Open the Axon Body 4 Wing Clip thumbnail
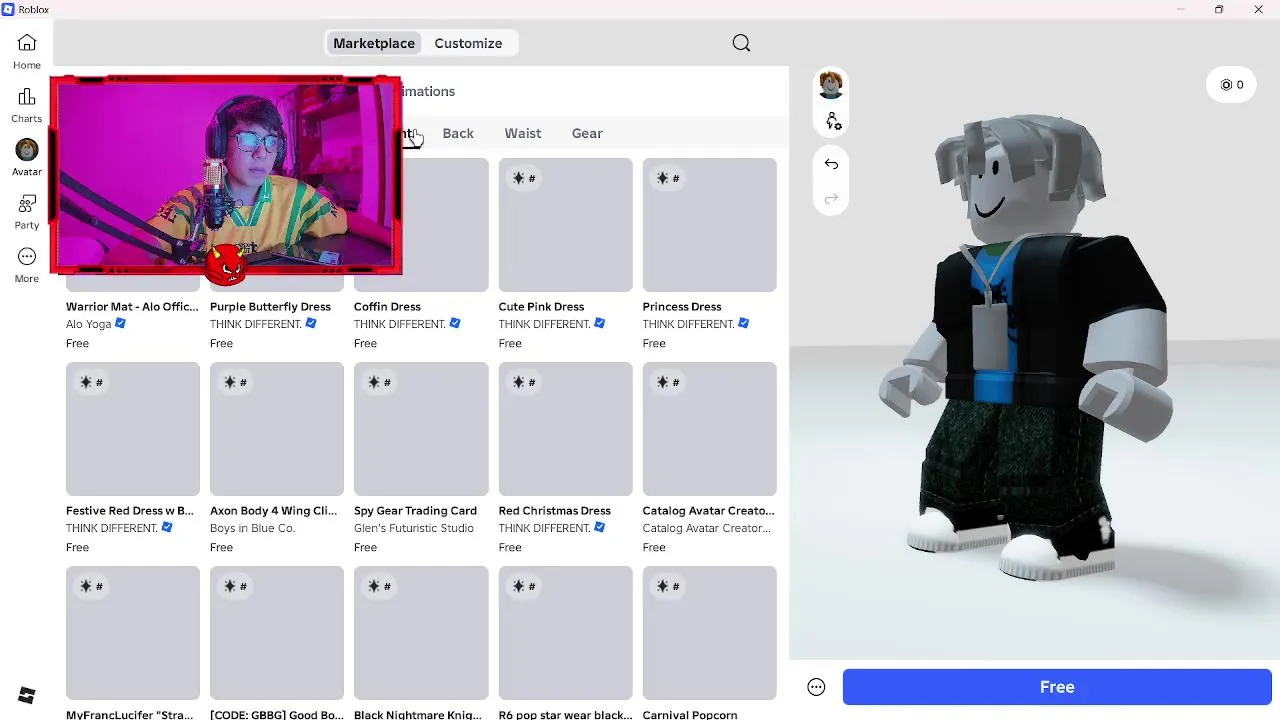1280x720 pixels. [277, 429]
